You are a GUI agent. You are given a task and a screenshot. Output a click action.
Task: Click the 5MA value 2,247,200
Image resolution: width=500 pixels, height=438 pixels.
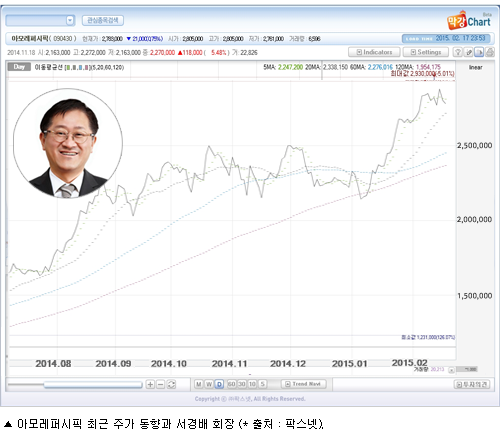290,67
